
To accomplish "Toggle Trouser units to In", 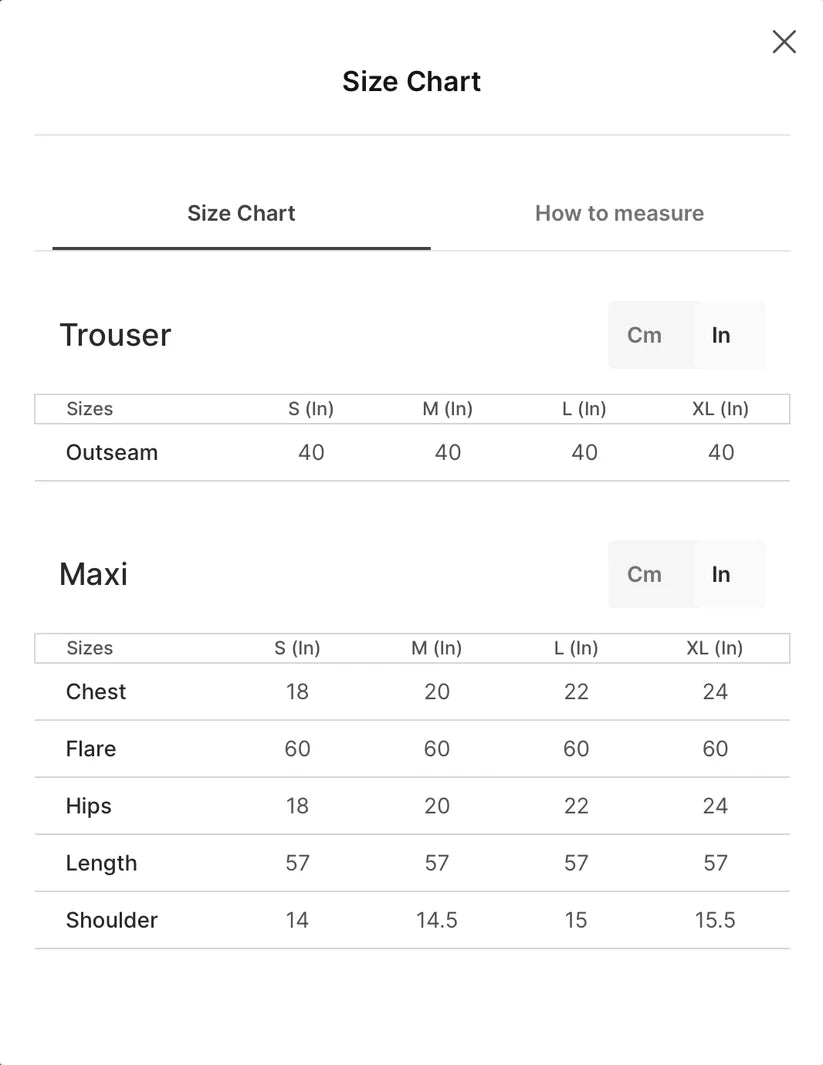I will click(x=720, y=335).
